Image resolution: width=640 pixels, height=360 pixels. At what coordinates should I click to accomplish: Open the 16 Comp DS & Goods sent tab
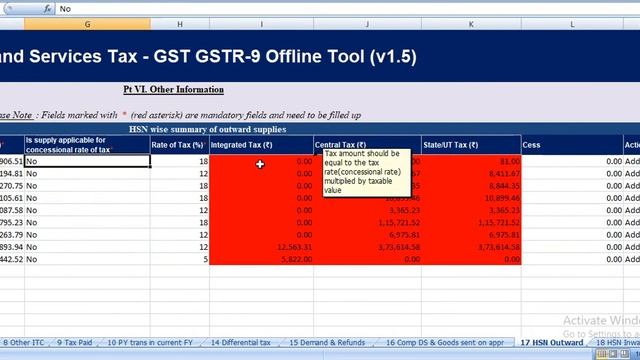pos(445,342)
